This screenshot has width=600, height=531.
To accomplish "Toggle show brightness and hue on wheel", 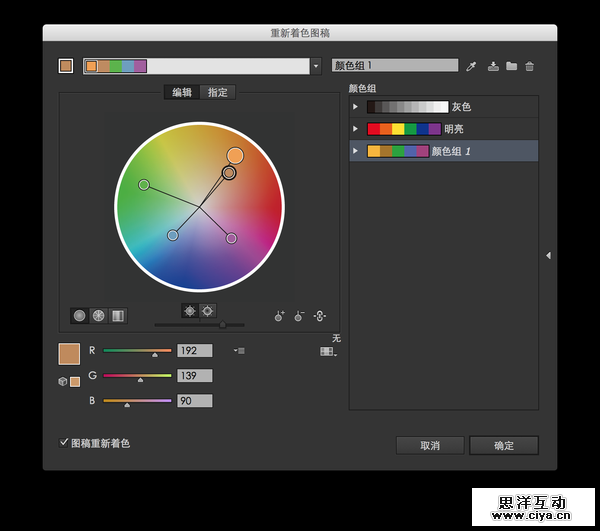I will pyautogui.click(x=189, y=310).
